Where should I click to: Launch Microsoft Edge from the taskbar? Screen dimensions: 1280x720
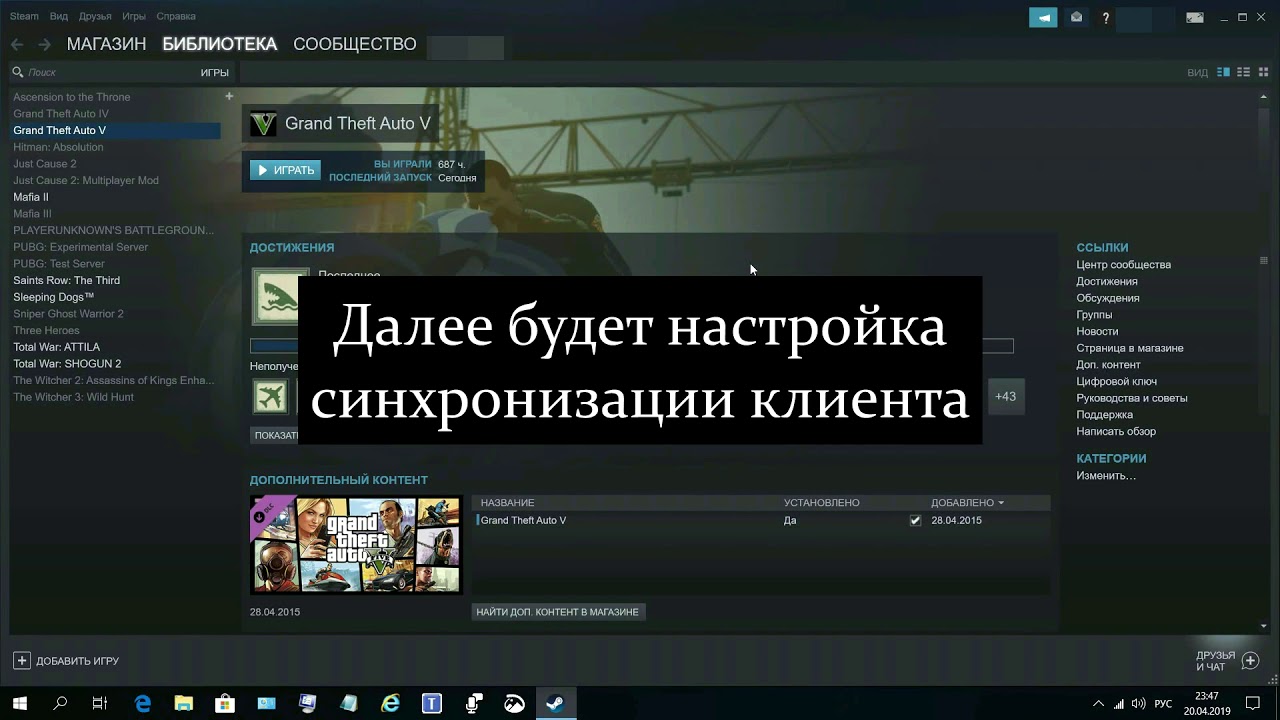[143, 703]
